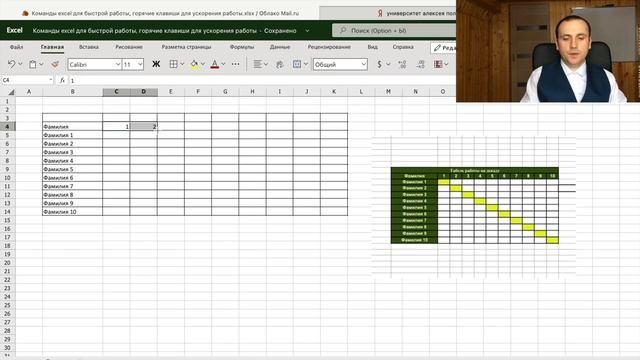The height and width of the screenshot is (360, 640).
Task: Increase decimal places icon
Action: click(x=402, y=64)
